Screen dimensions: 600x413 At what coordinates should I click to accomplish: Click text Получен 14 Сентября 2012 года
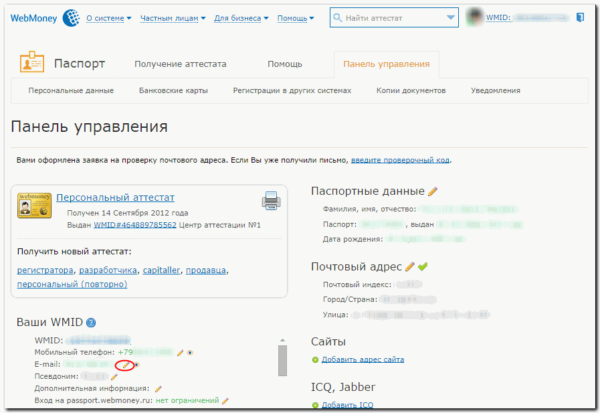(x=127, y=213)
